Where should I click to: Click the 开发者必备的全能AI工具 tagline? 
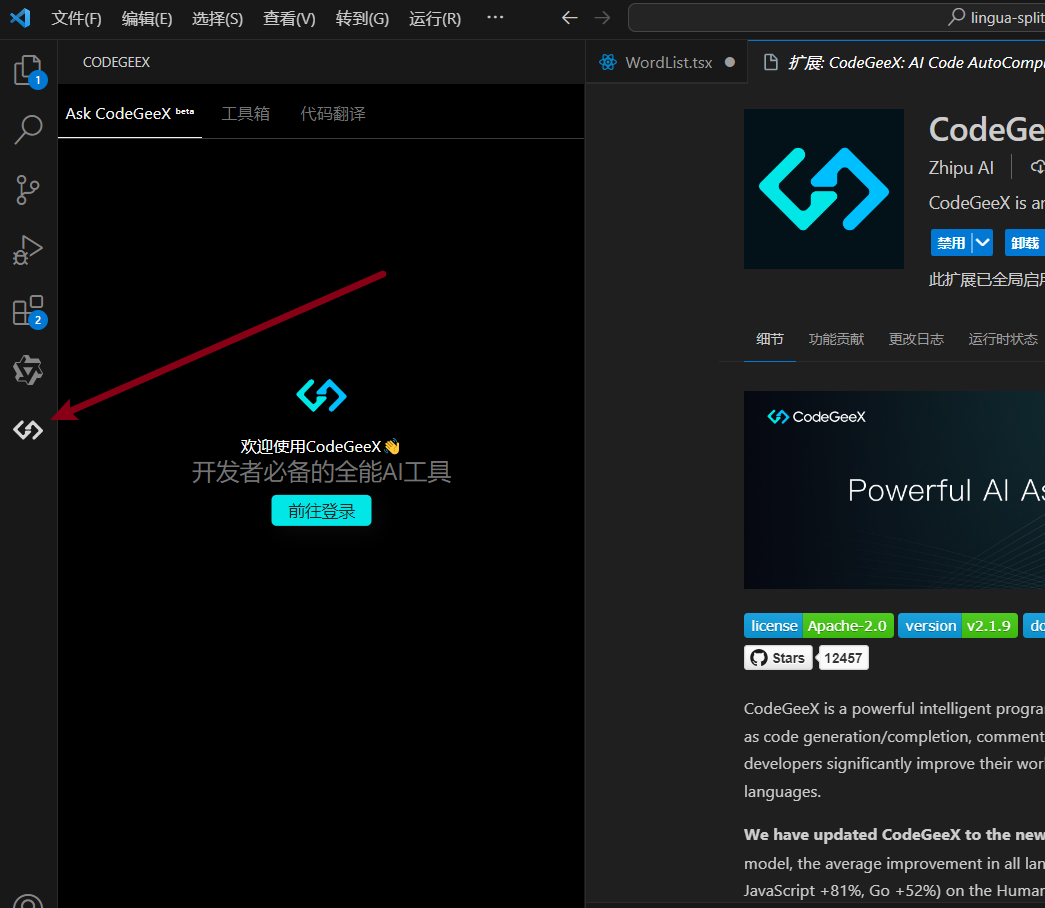[x=321, y=472]
